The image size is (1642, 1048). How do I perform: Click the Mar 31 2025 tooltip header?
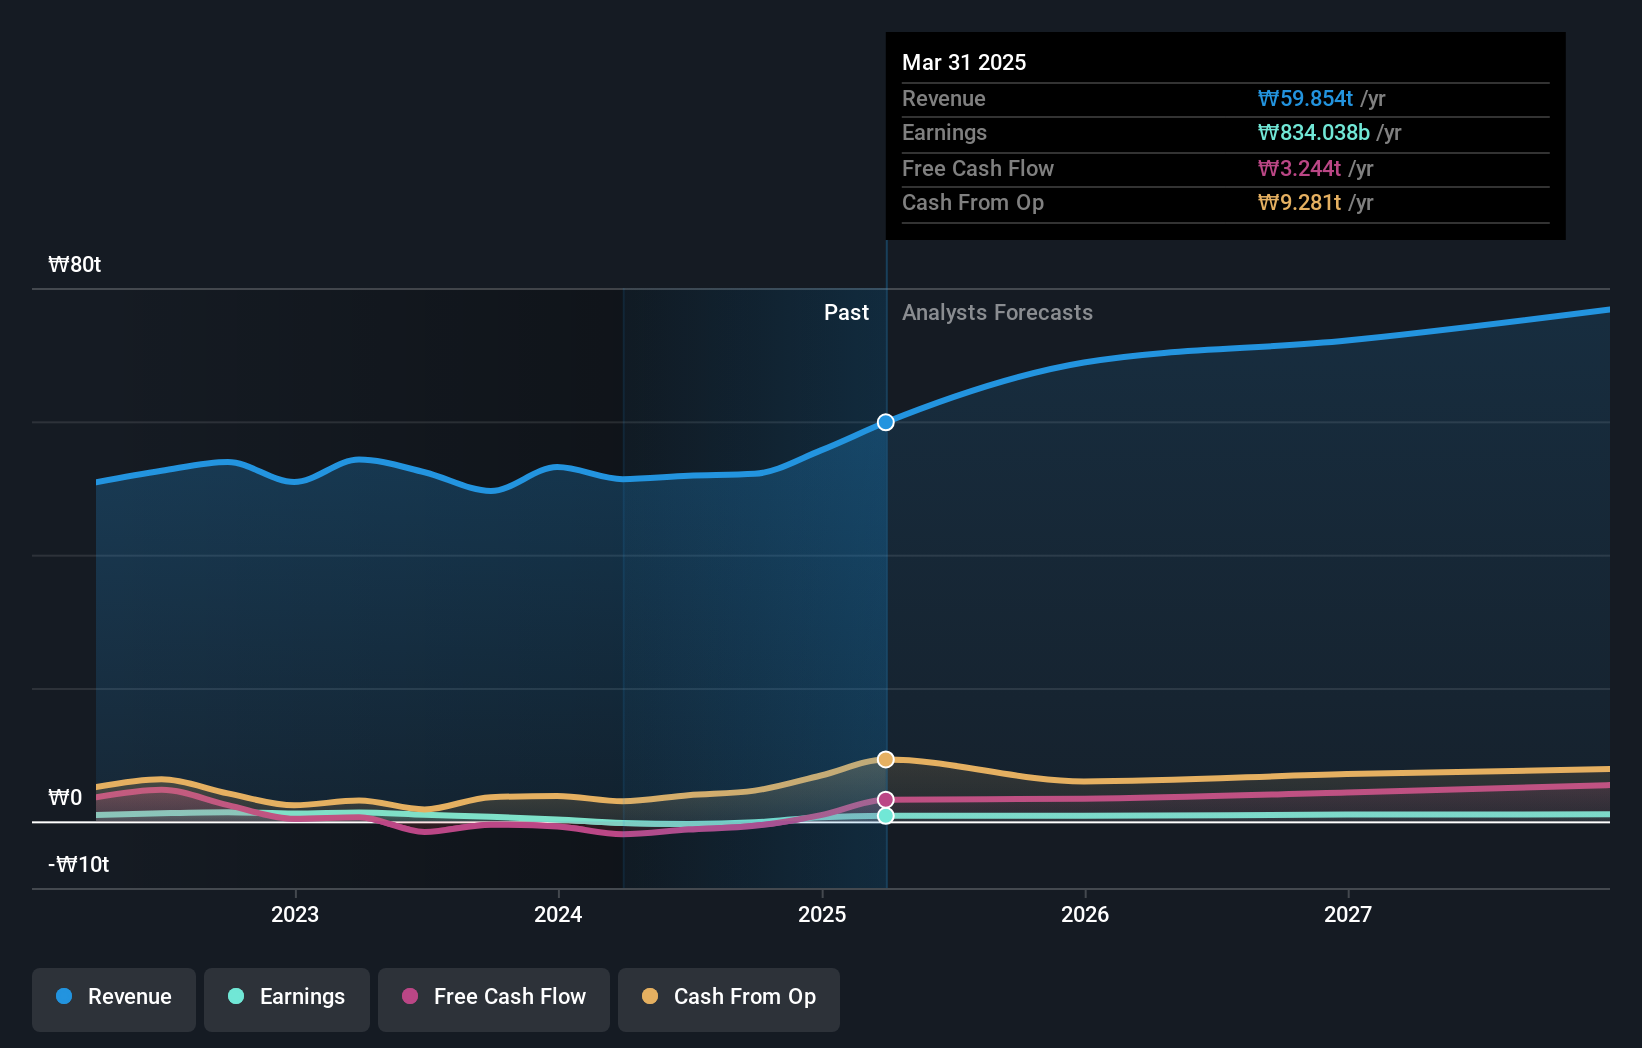[x=964, y=62]
